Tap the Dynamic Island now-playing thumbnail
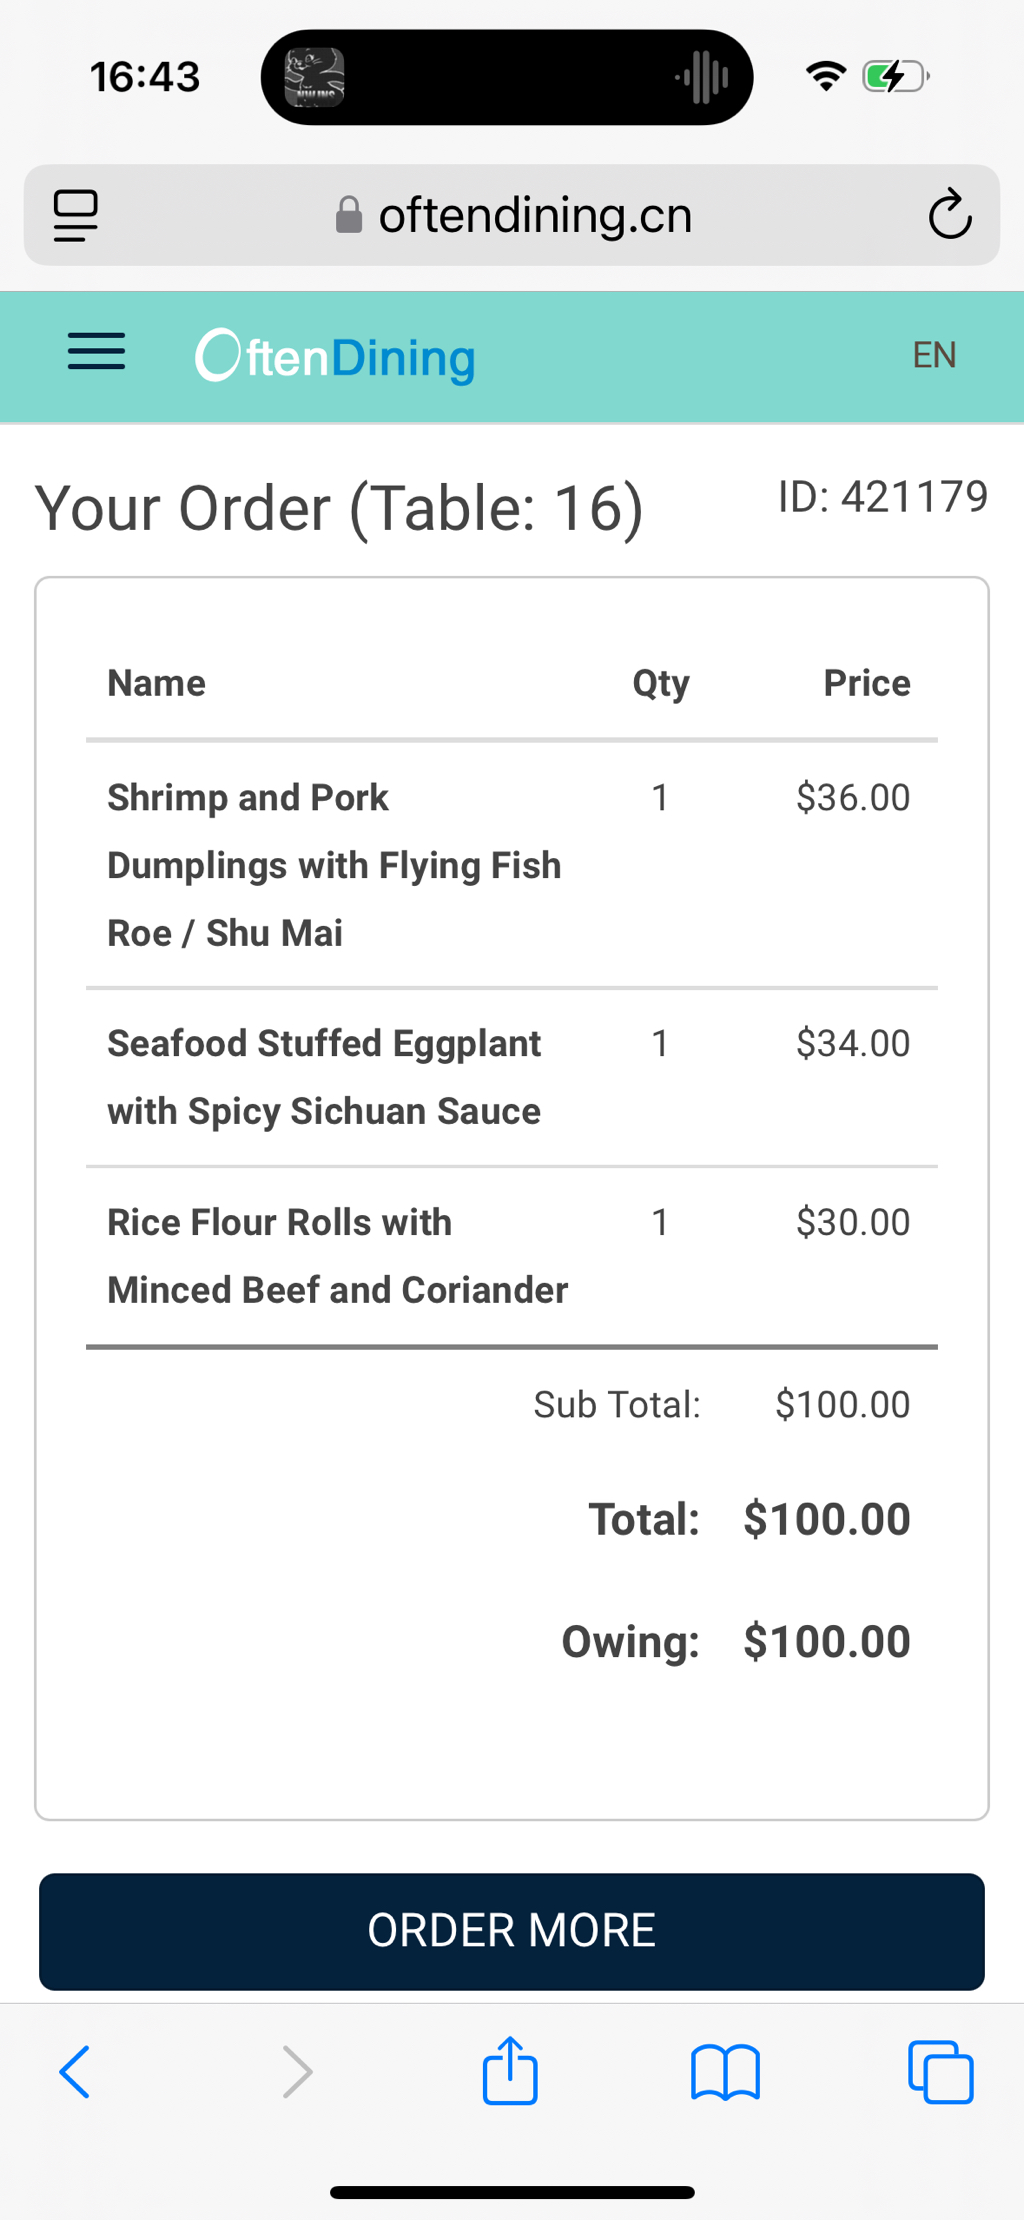The image size is (1024, 2220). pyautogui.click(x=315, y=77)
